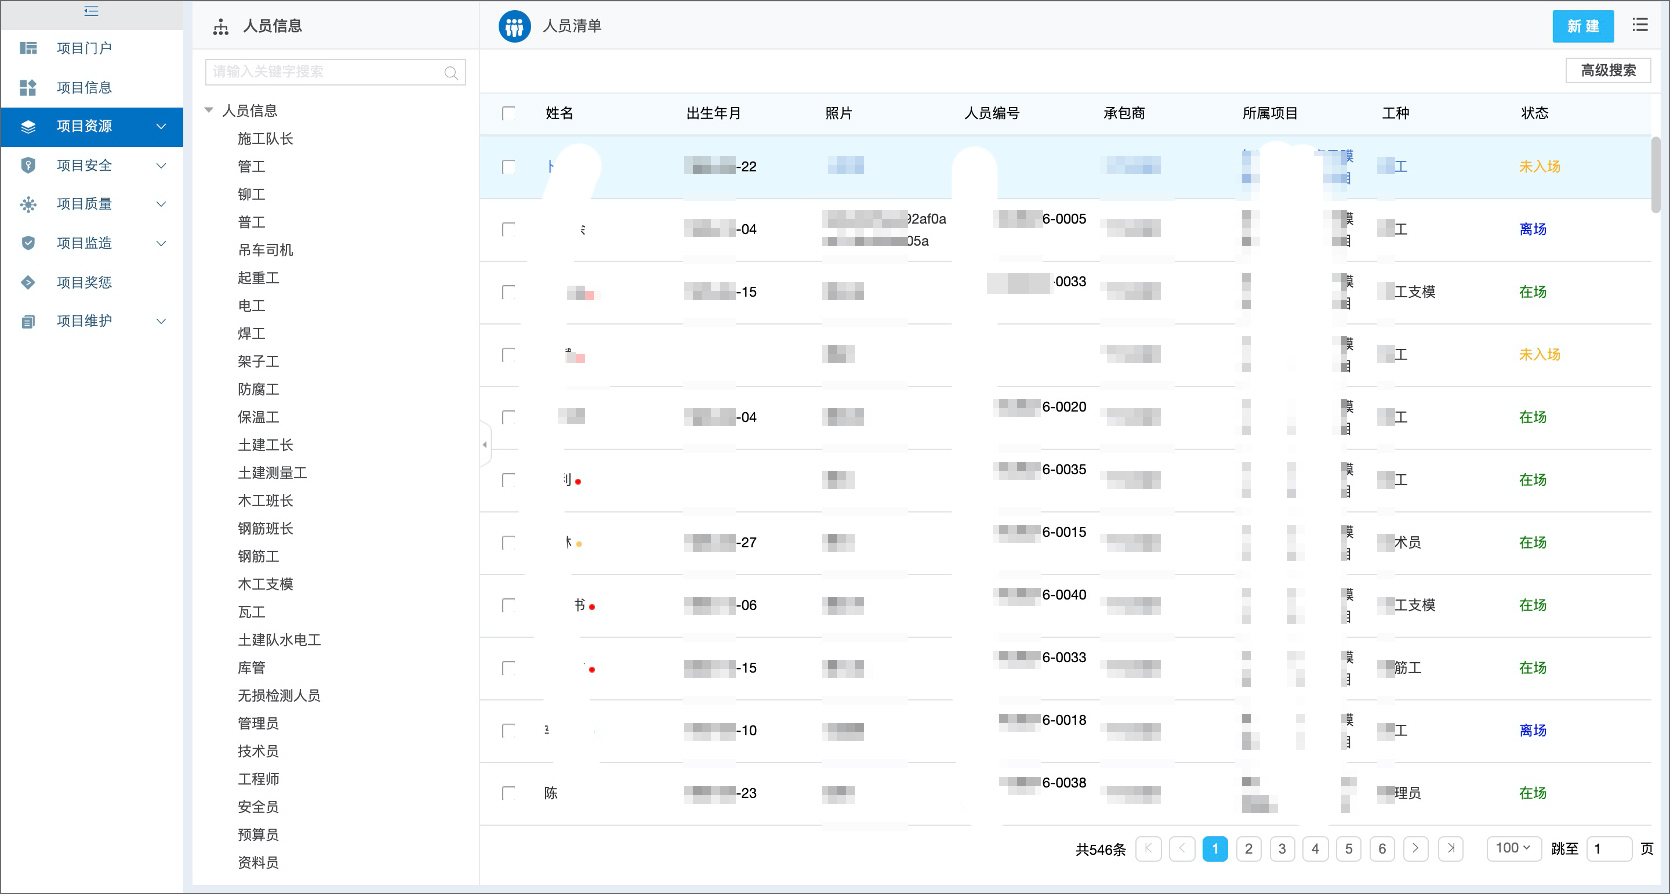Image resolution: width=1670 pixels, height=894 pixels.
Task: Select 土建测量工 in the personnel tree
Action: (x=272, y=473)
